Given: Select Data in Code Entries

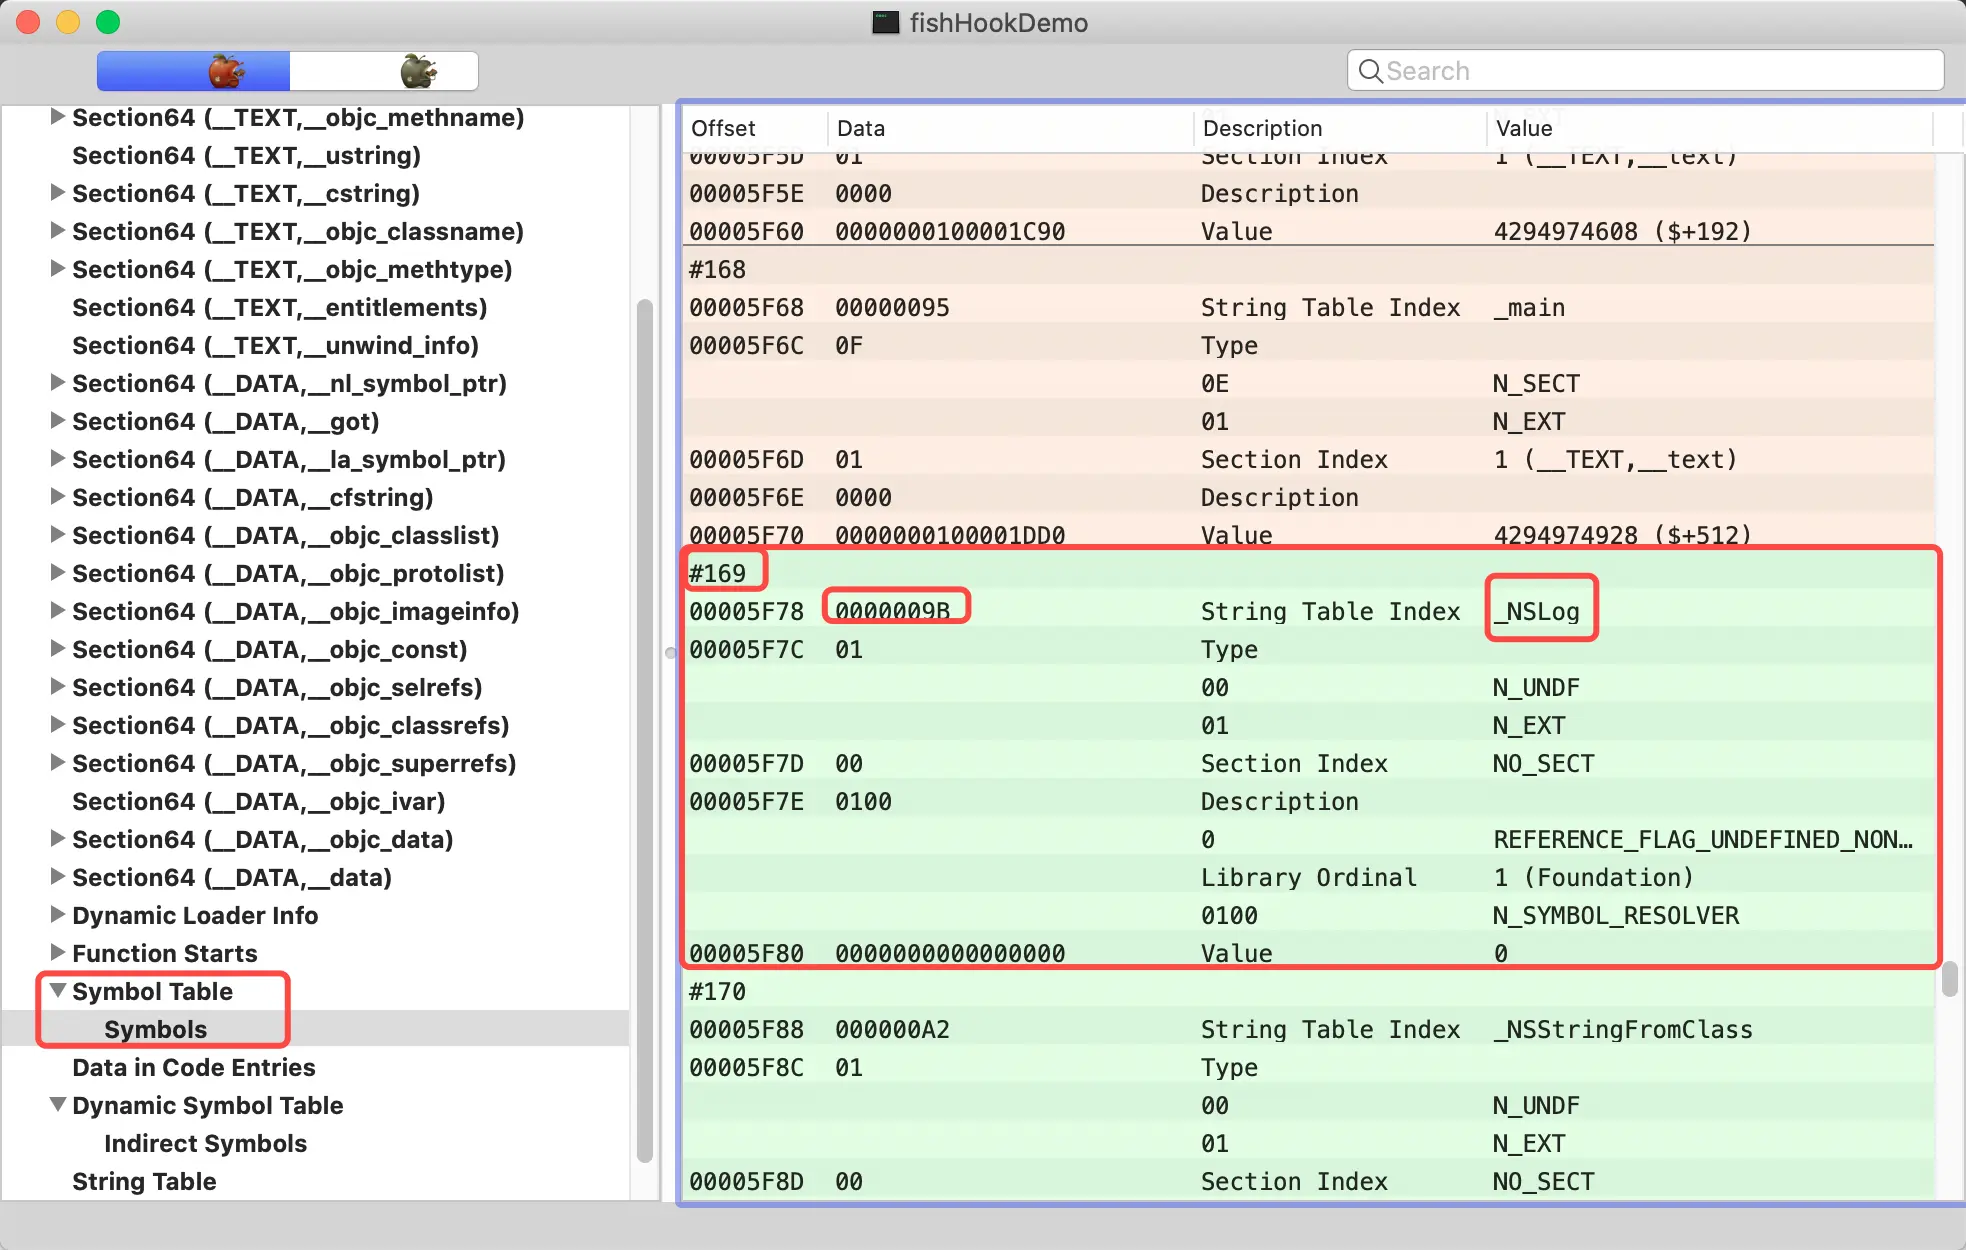Looking at the screenshot, I should (193, 1067).
